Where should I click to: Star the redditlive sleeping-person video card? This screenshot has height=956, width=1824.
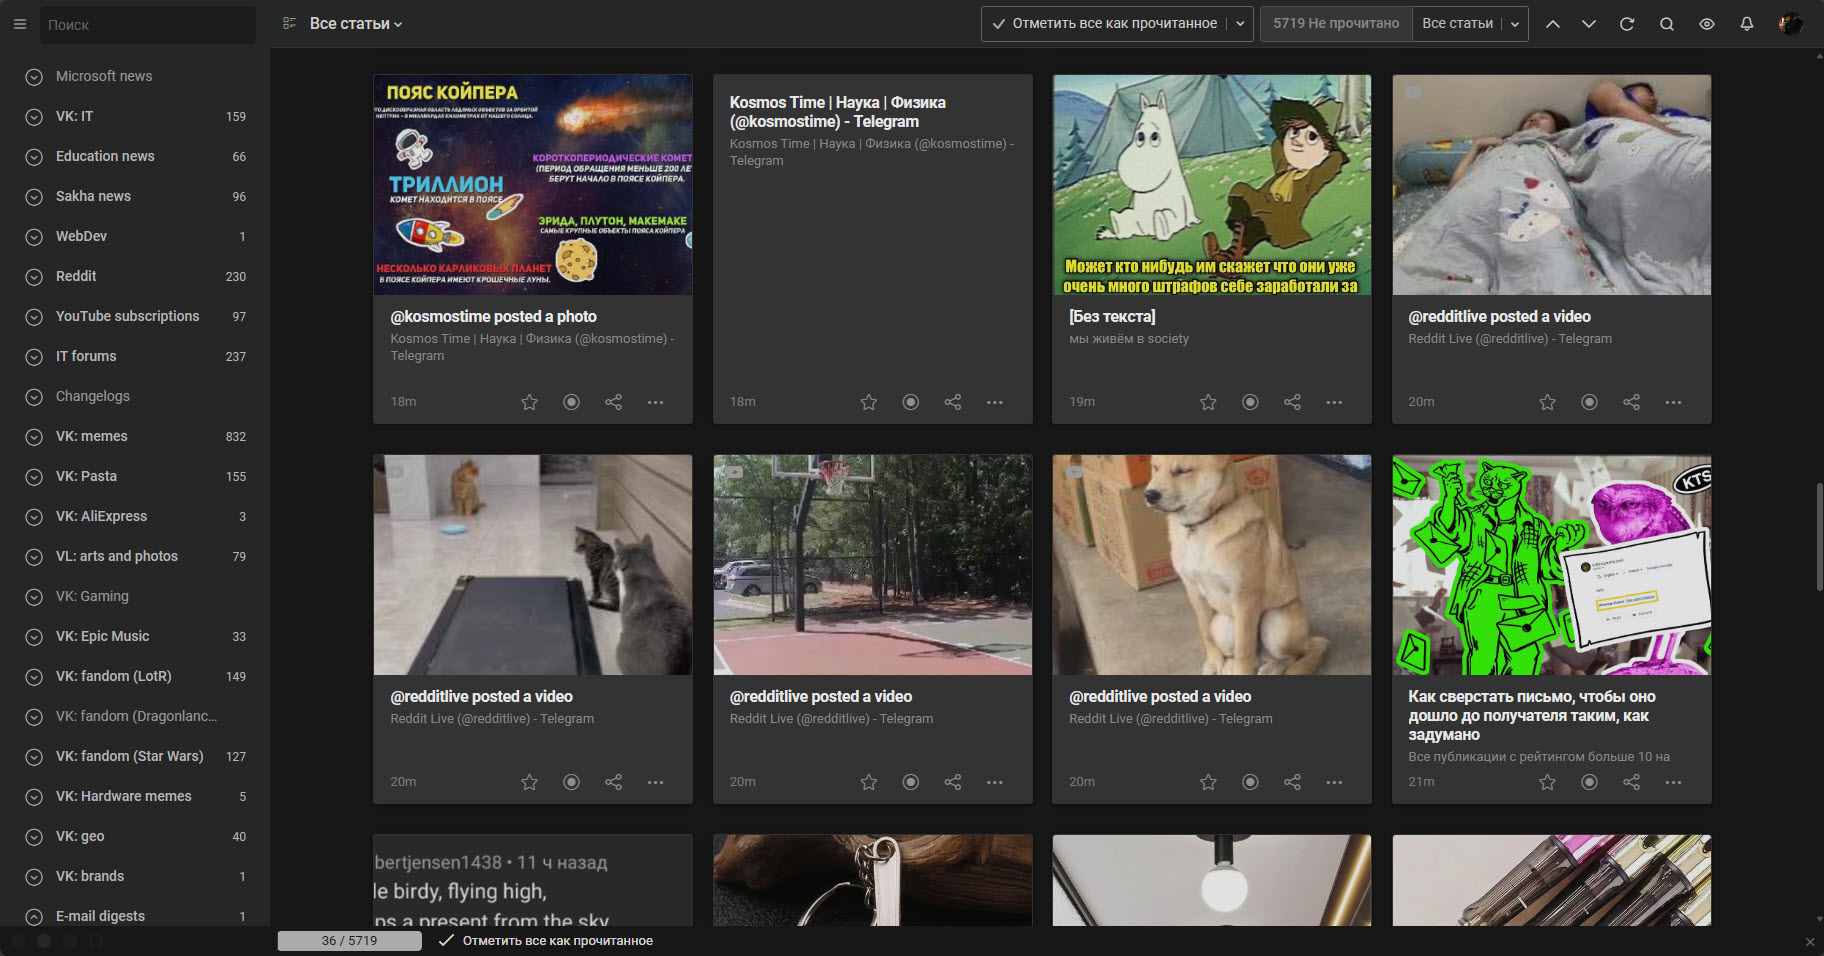(x=1548, y=402)
